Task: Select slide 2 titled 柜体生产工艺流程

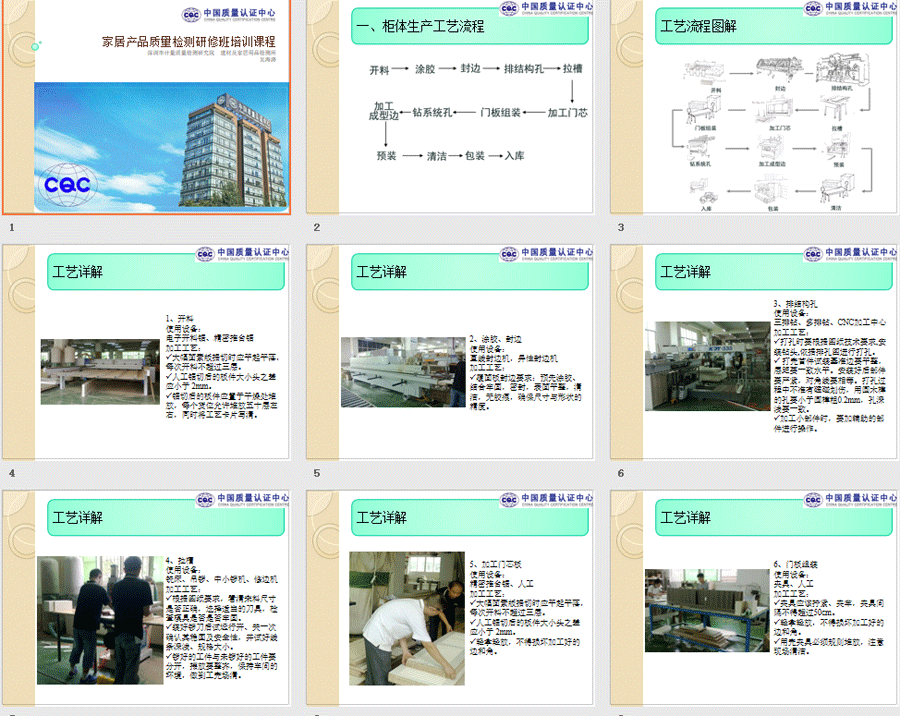Action: coord(450,107)
